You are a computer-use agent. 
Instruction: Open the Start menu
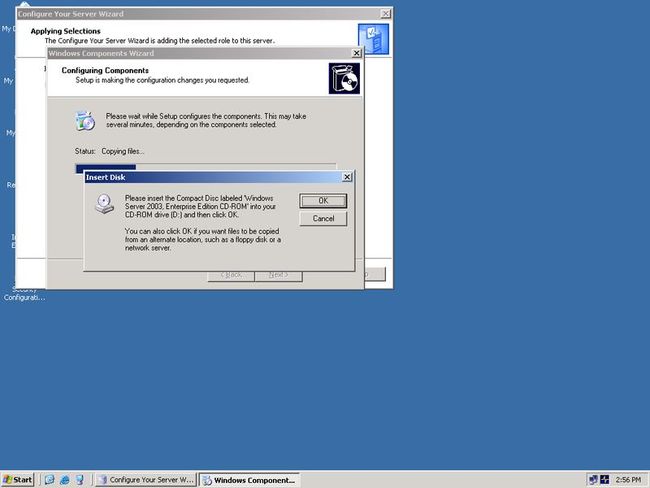(17, 480)
